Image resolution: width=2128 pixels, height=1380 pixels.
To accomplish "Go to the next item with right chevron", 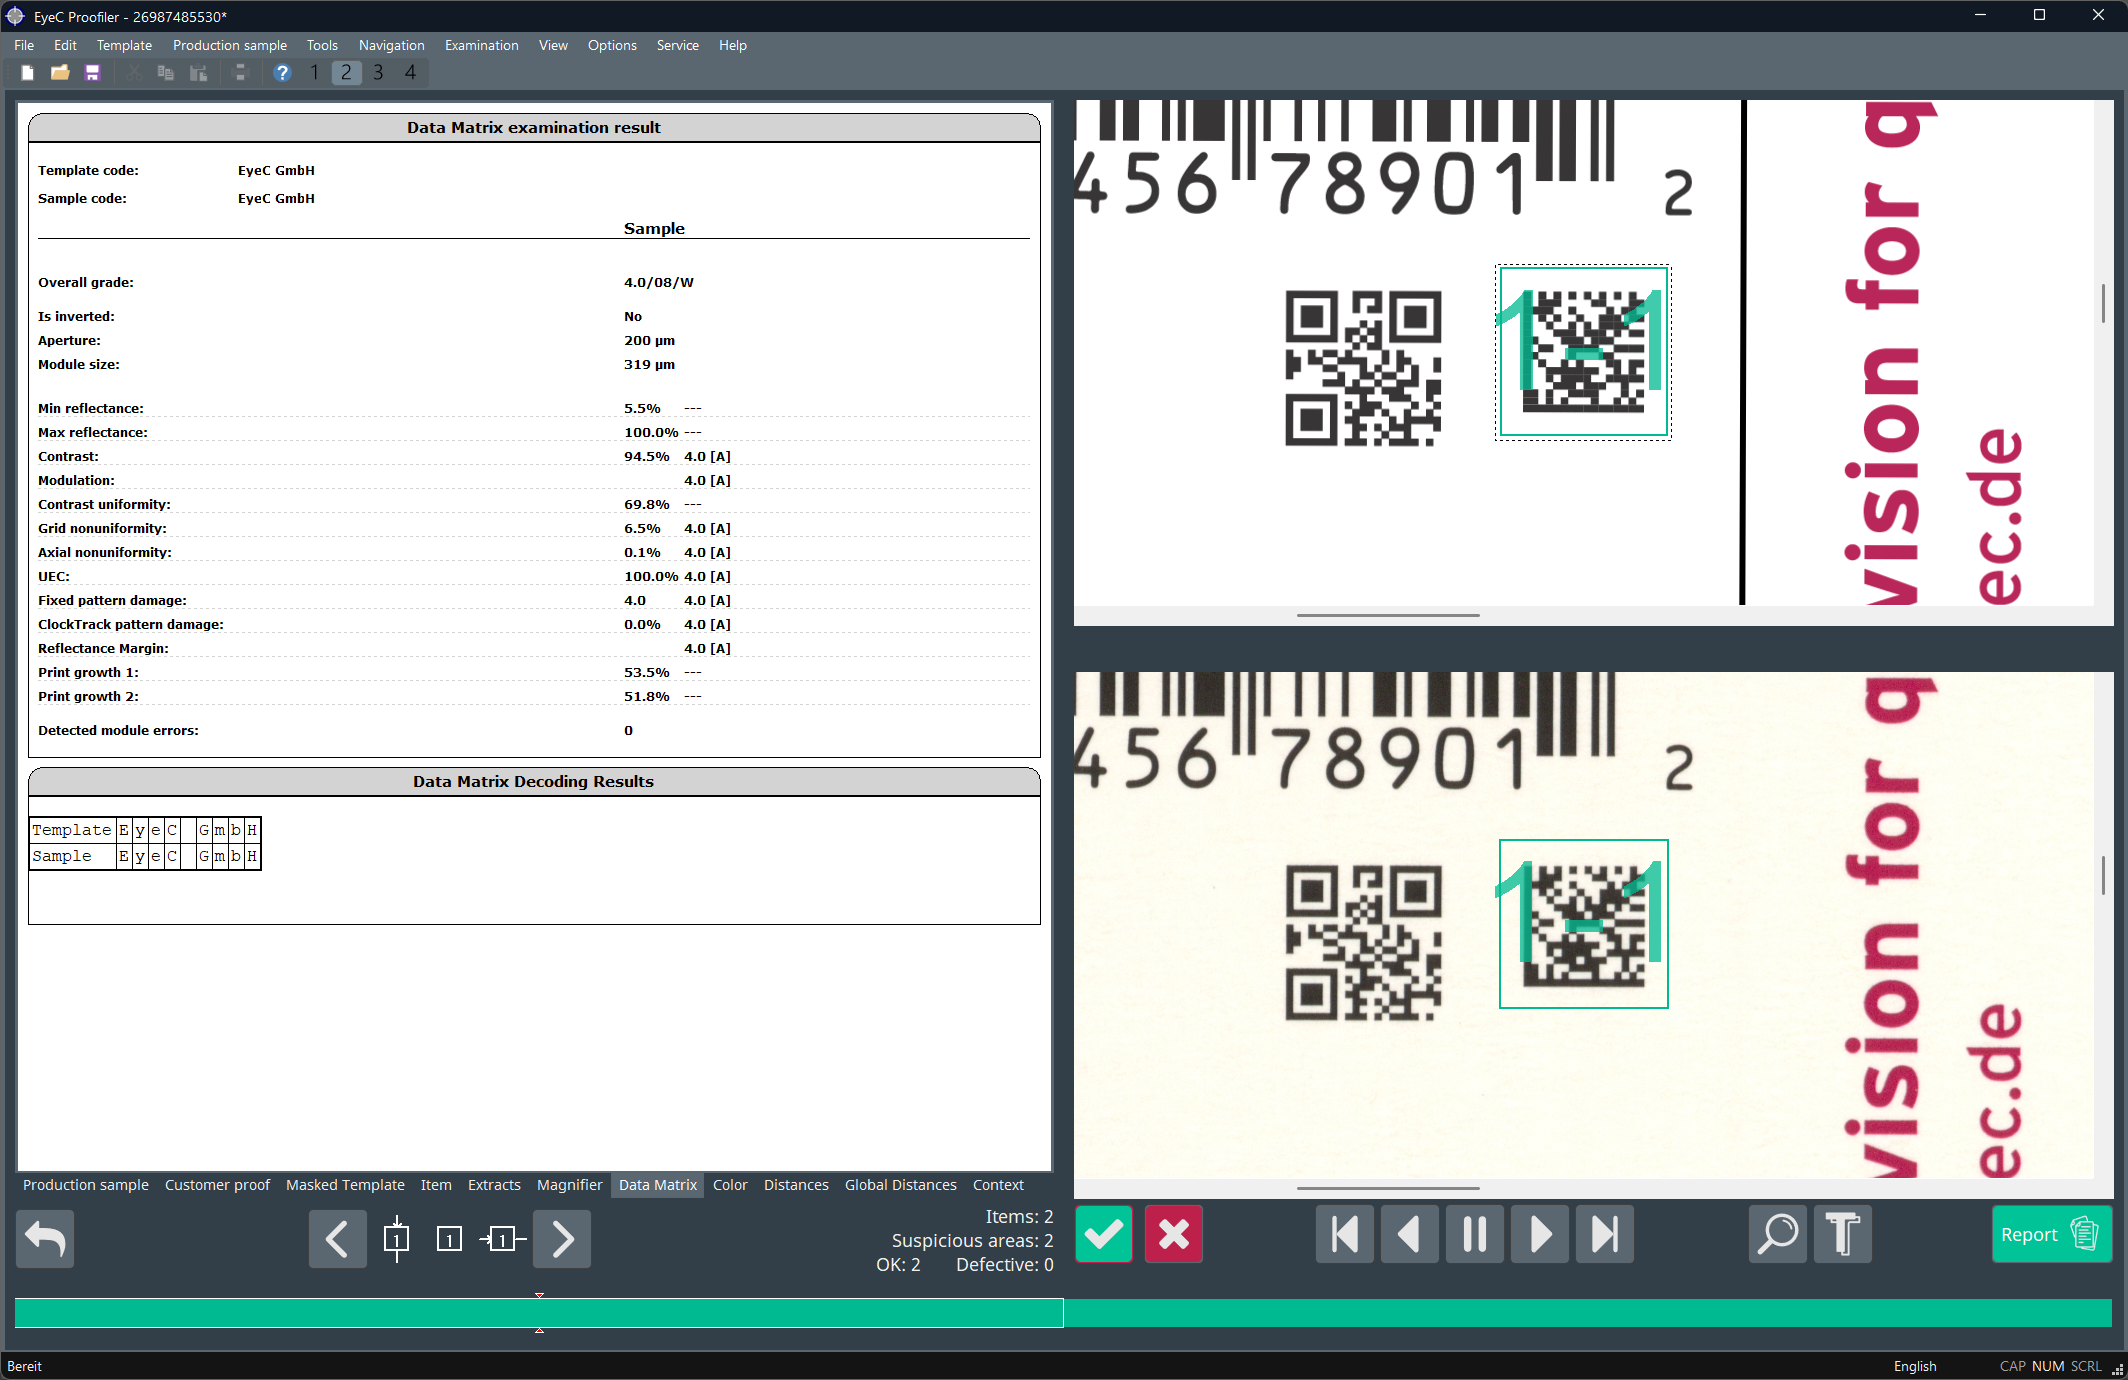I will [x=562, y=1239].
